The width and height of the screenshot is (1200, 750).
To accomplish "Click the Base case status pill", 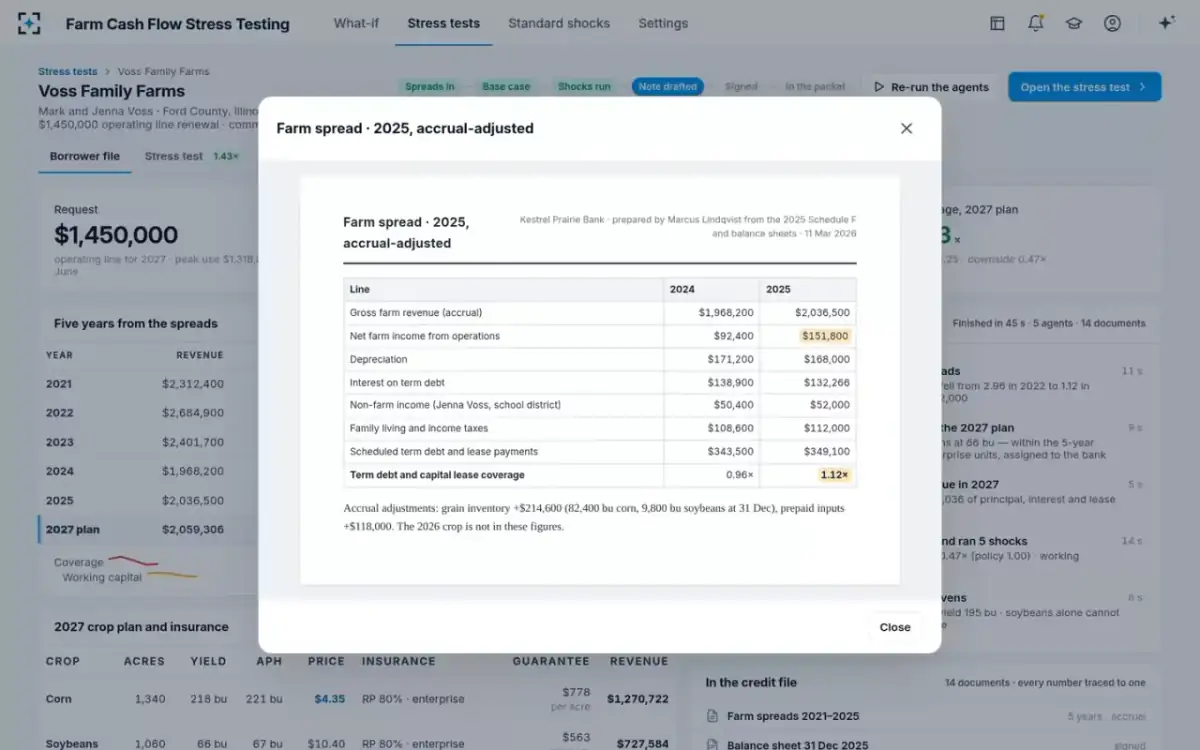I will (506, 87).
